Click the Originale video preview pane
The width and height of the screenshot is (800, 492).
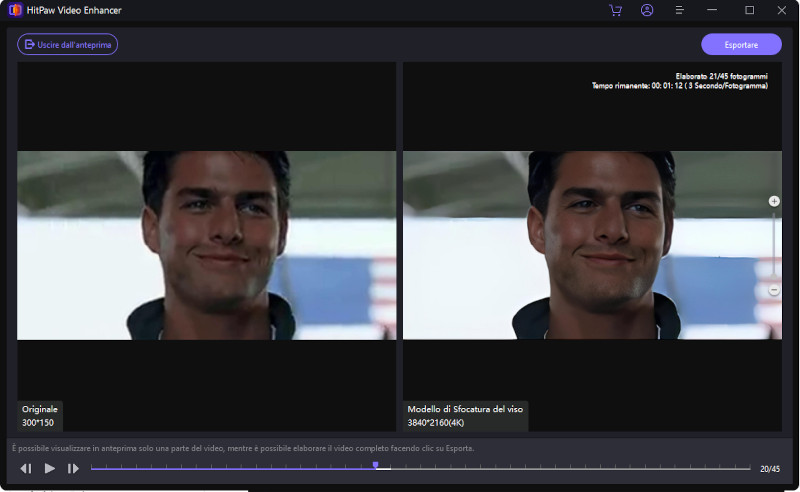coord(207,245)
